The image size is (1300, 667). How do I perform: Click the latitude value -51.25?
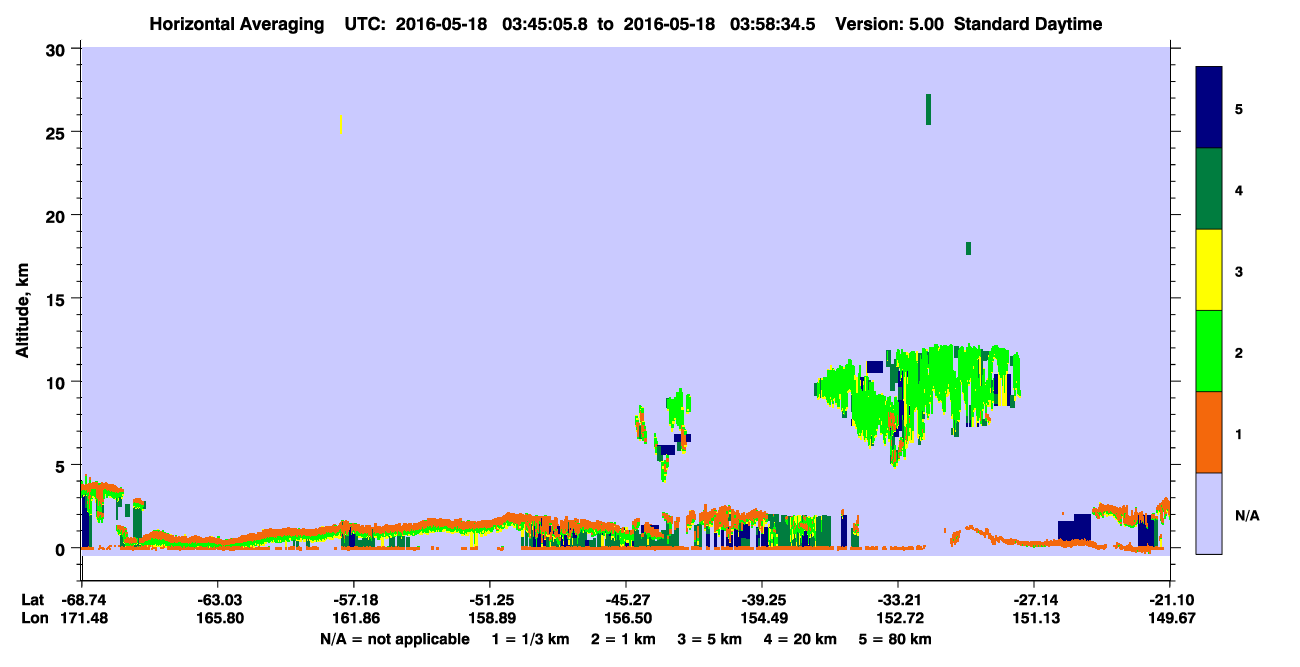pyautogui.click(x=490, y=600)
